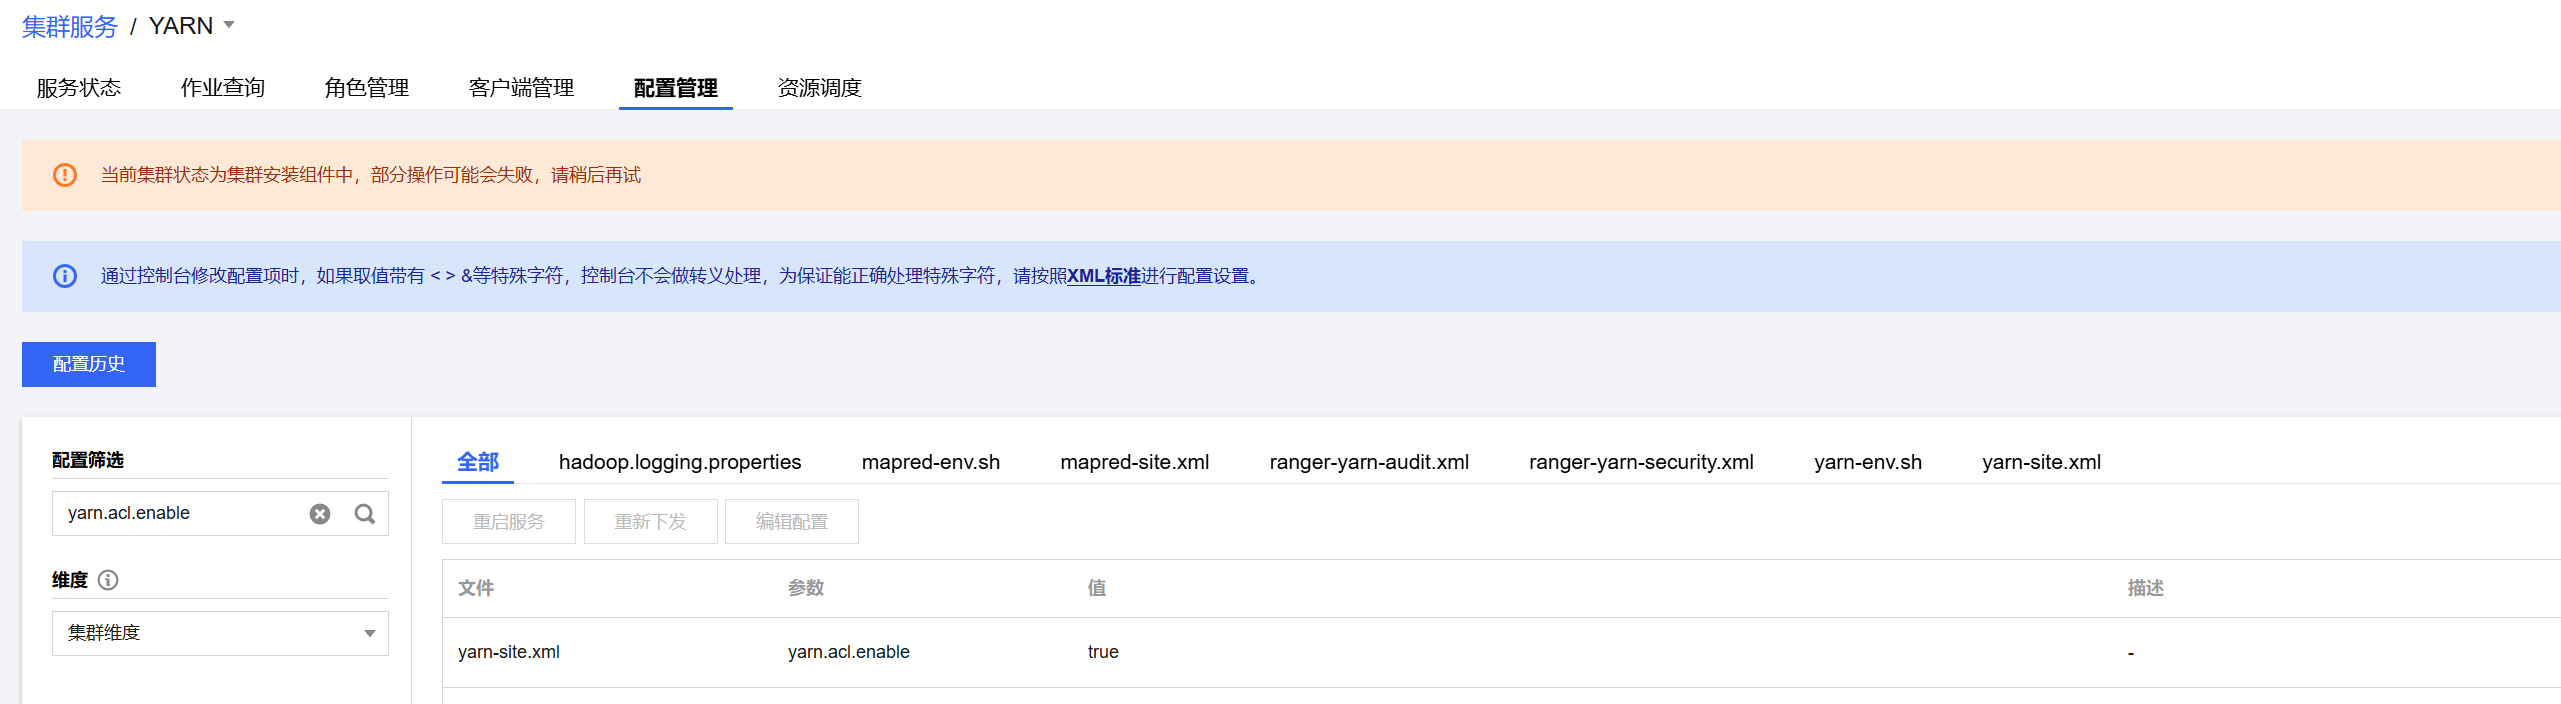Click the 配置历史 button
Viewport: 2561px width, 704px height.
(89, 364)
